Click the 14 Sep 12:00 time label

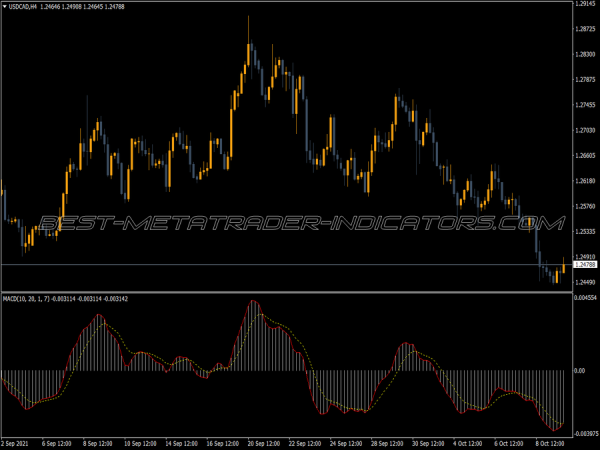181,443
